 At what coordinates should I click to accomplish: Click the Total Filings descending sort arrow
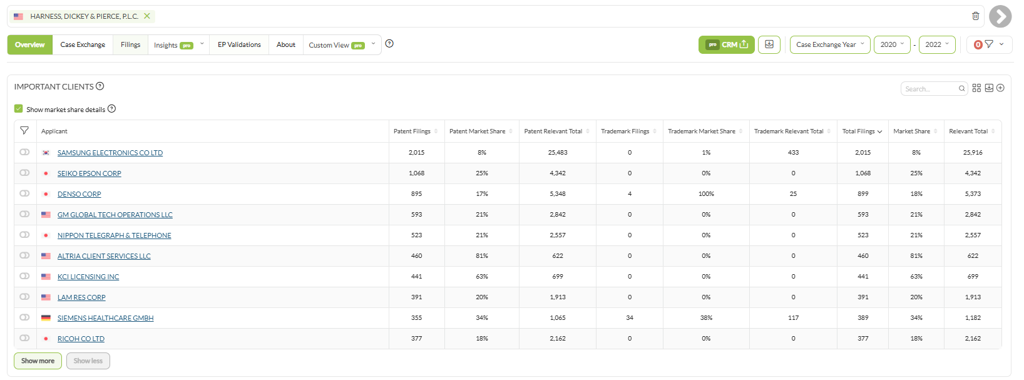880,132
